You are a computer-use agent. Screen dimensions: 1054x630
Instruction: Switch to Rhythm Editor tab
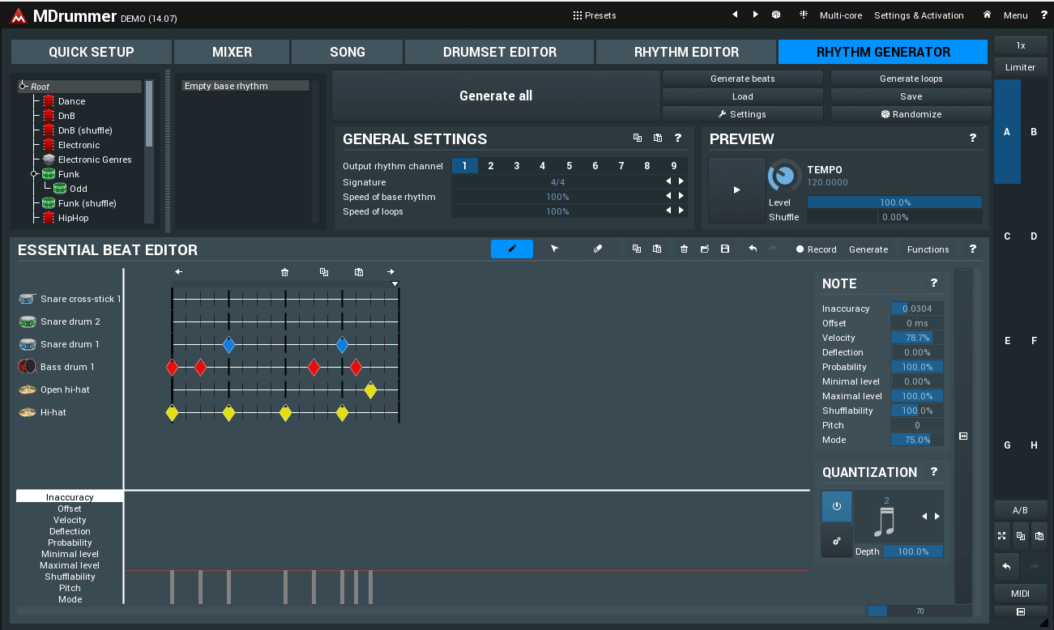[x=686, y=52]
